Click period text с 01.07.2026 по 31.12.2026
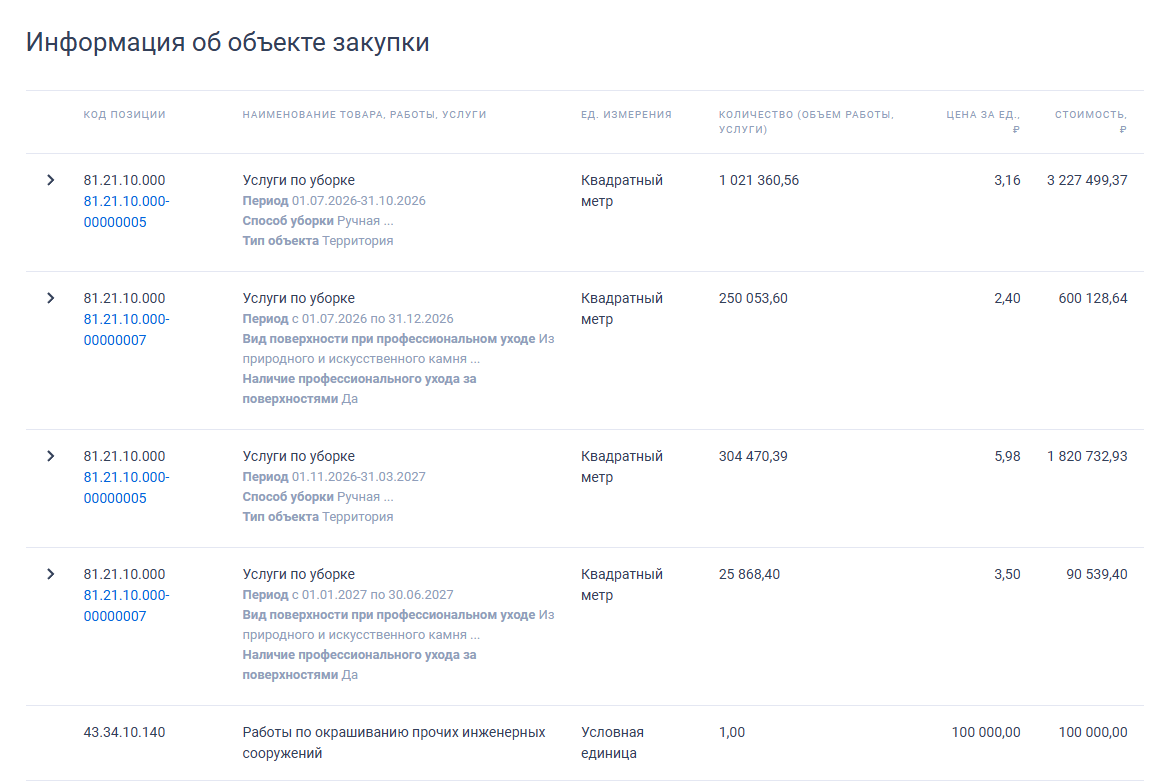 click(x=372, y=319)
